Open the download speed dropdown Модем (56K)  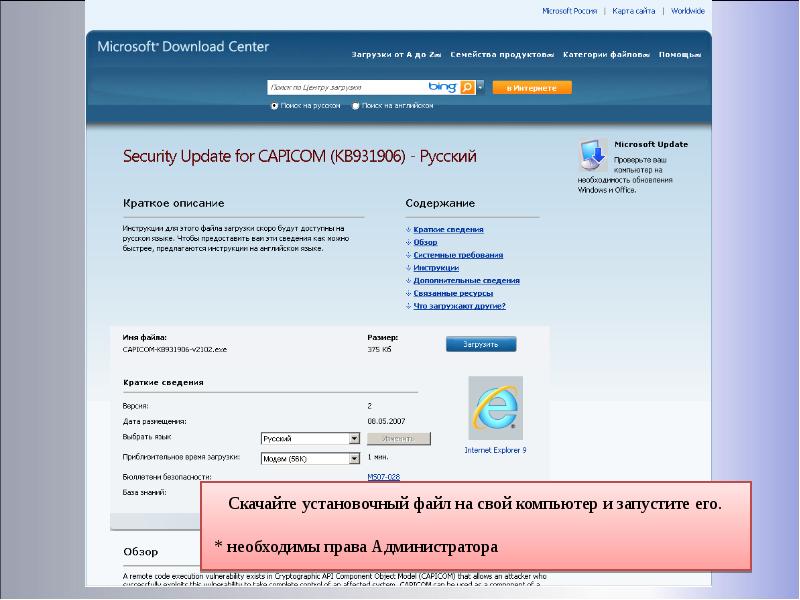tap(354, 459)
